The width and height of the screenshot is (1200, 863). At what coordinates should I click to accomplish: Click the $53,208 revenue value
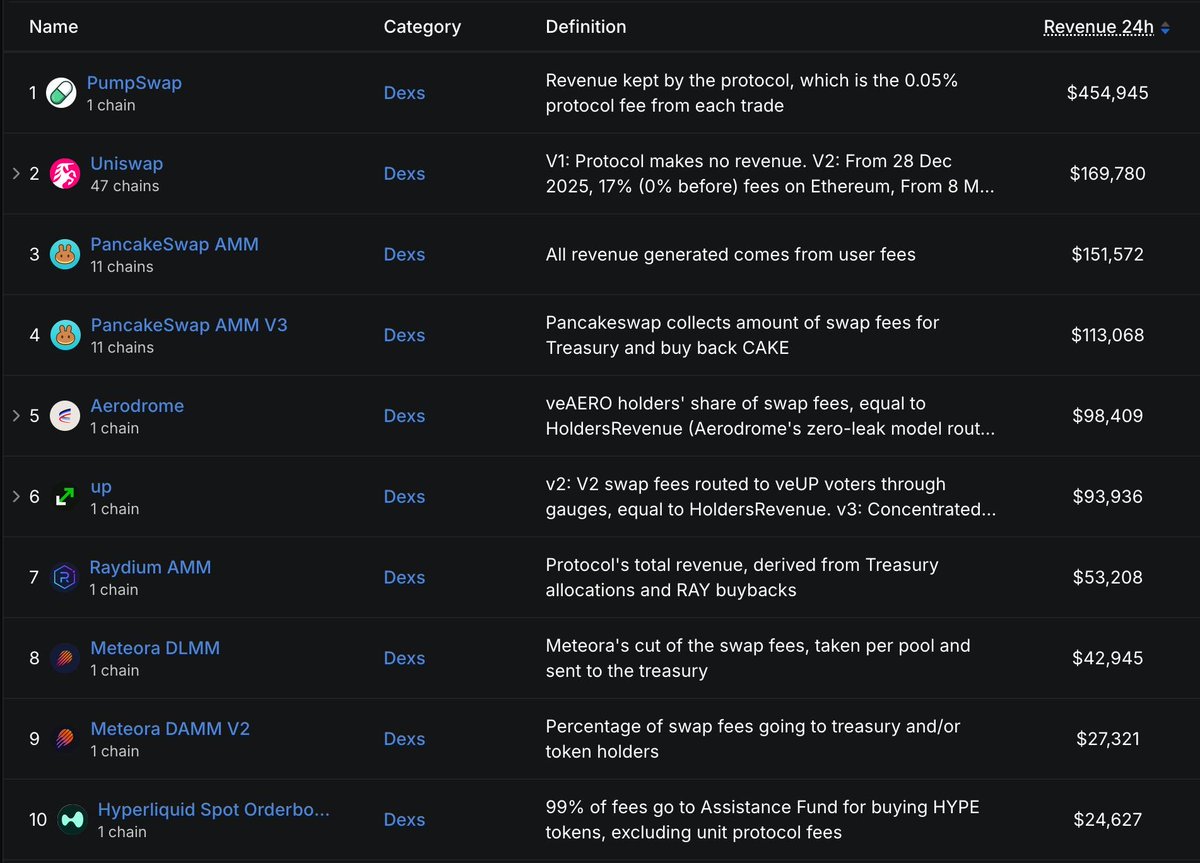pyautogui.click(x=1108, y=578)
